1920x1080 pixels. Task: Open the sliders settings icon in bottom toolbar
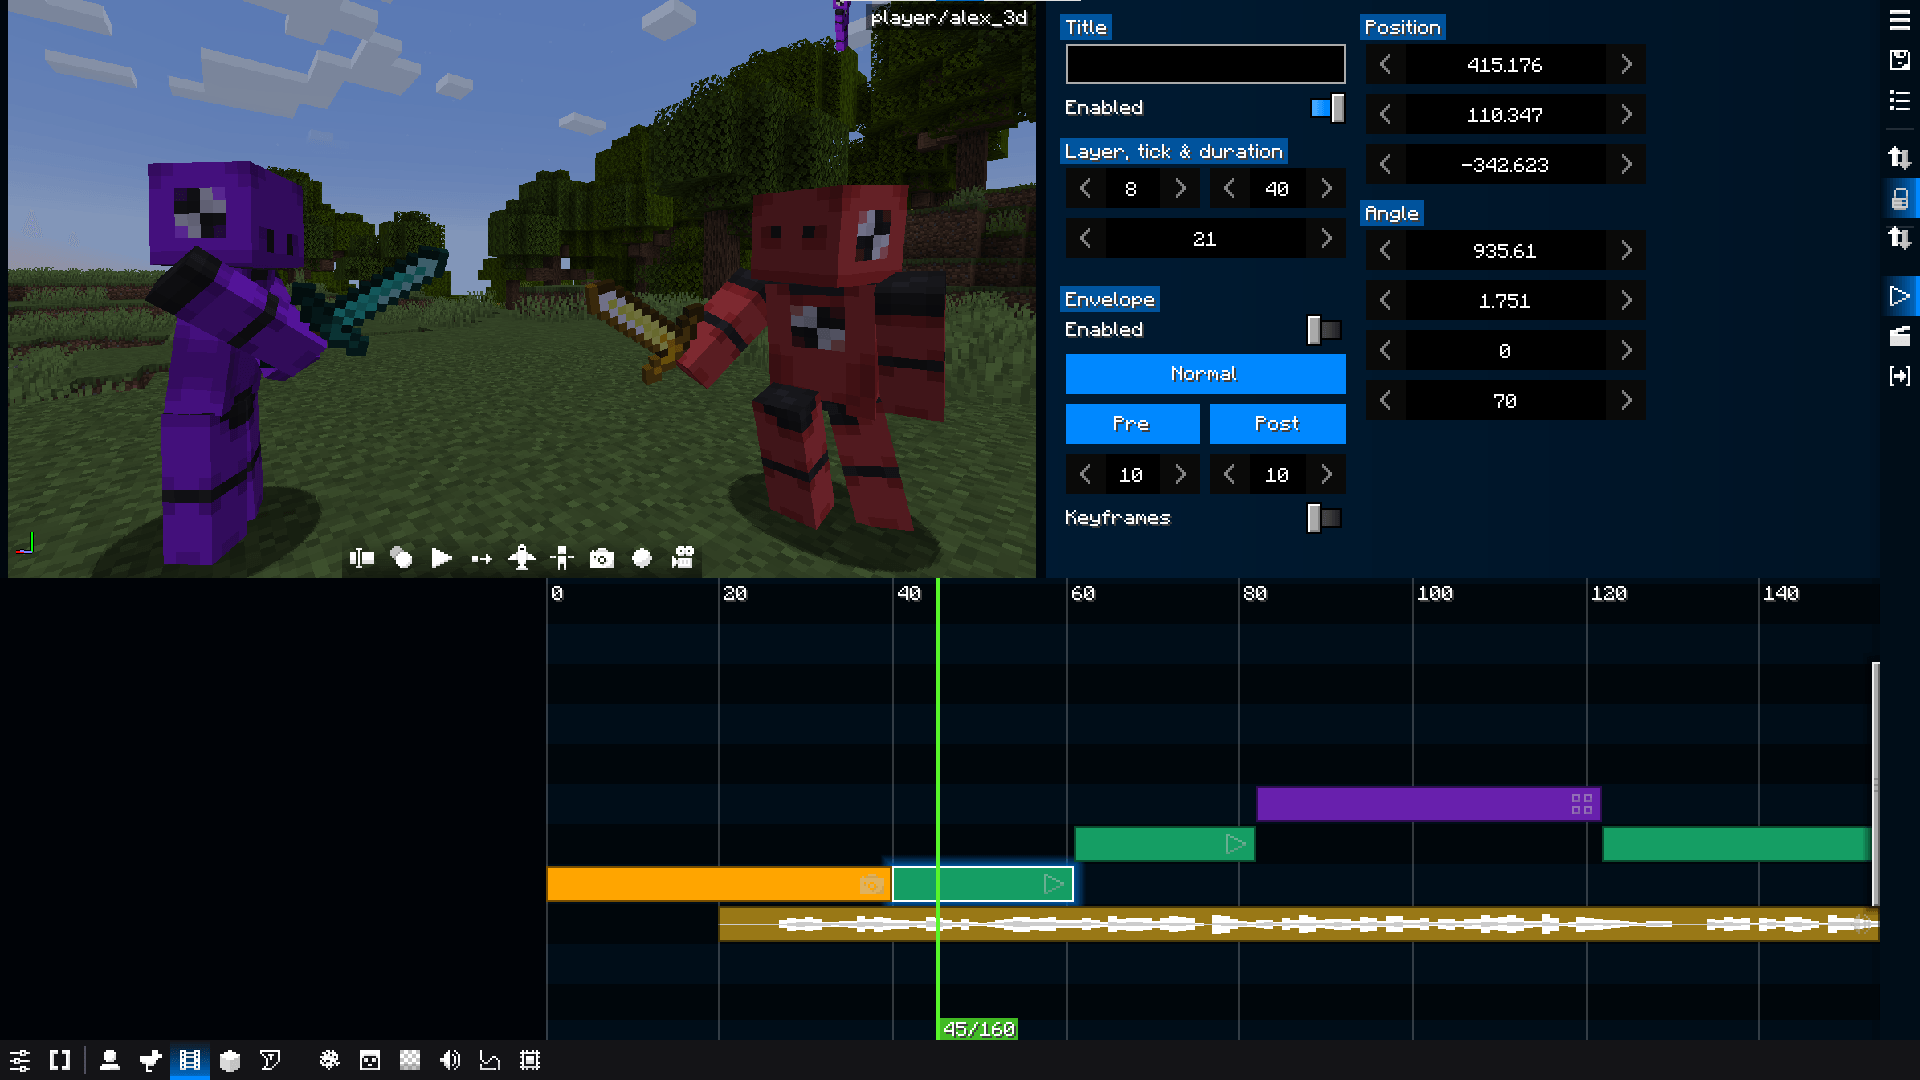click(20, 1060)
